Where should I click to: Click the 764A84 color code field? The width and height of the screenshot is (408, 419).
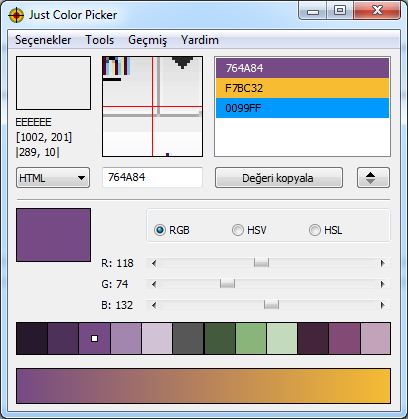click(x=152, y=177)
